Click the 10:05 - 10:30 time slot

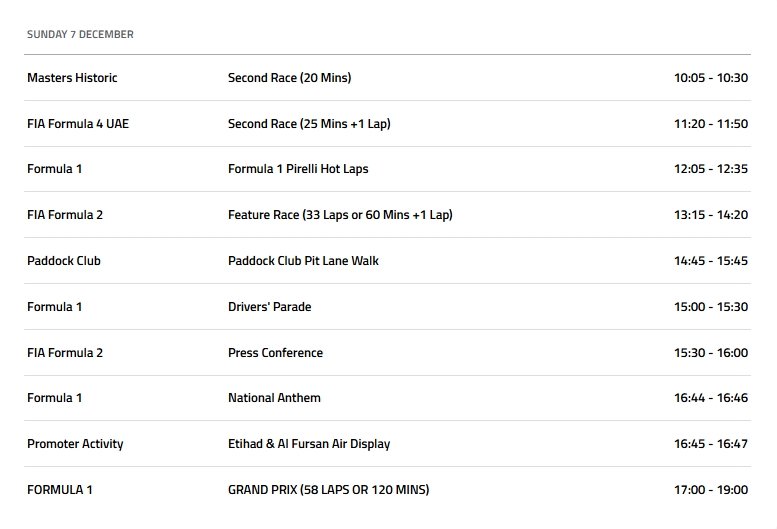point(710,78)
